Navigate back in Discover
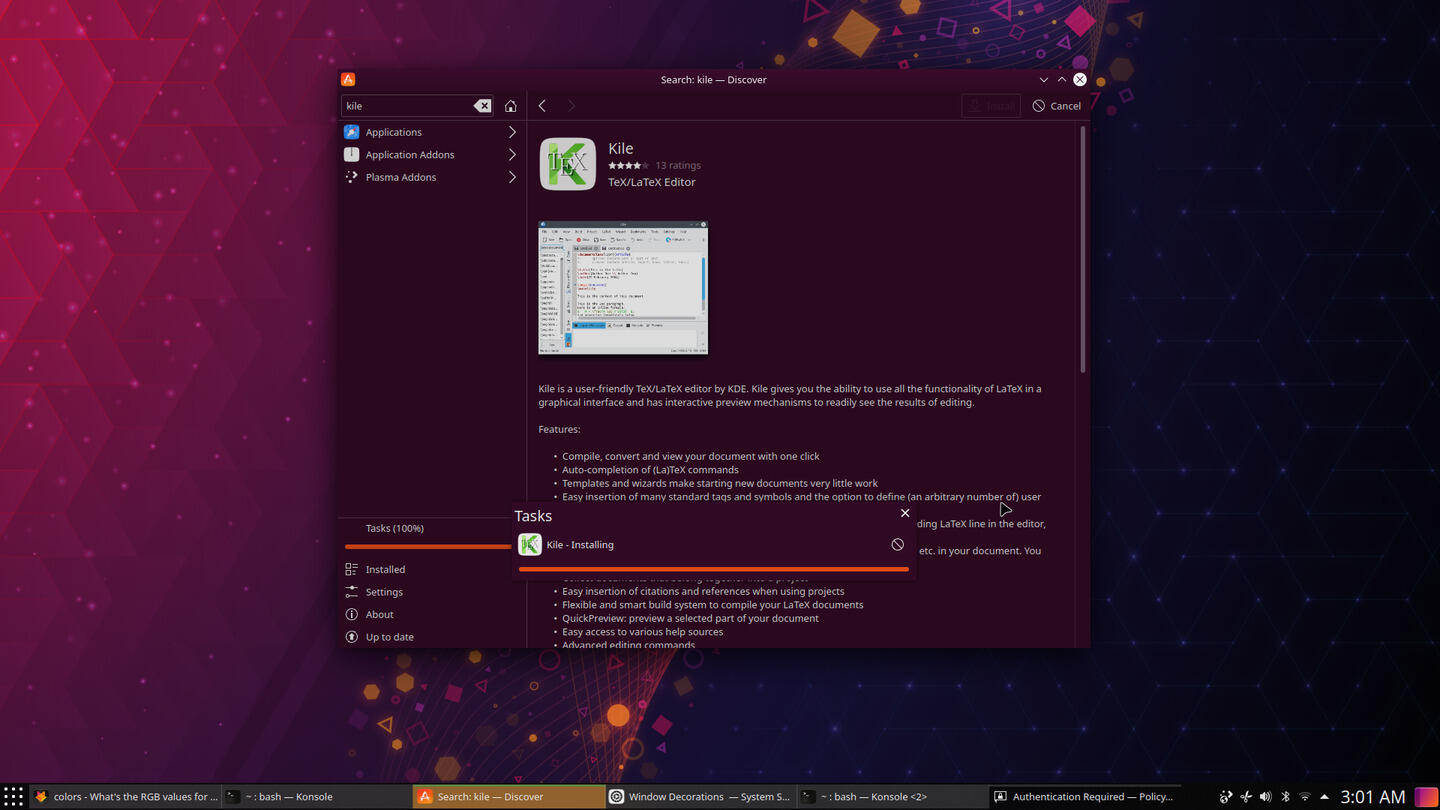1440x810 pixels. tap(542, 106)
